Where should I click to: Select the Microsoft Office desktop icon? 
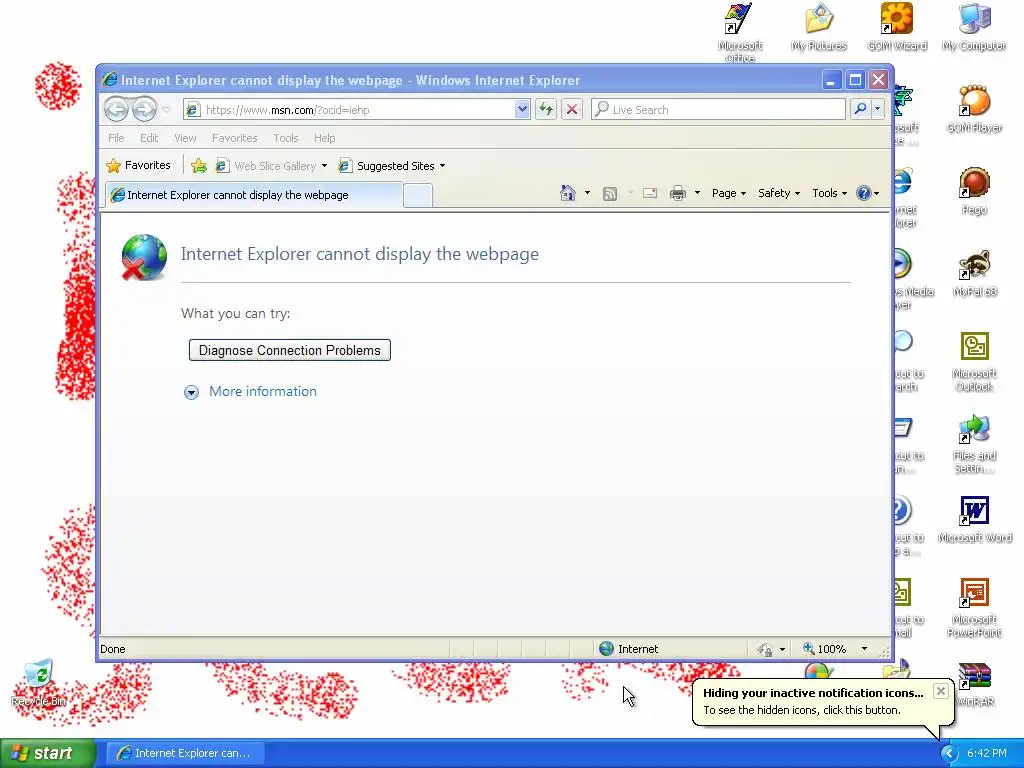pos(740,33)
